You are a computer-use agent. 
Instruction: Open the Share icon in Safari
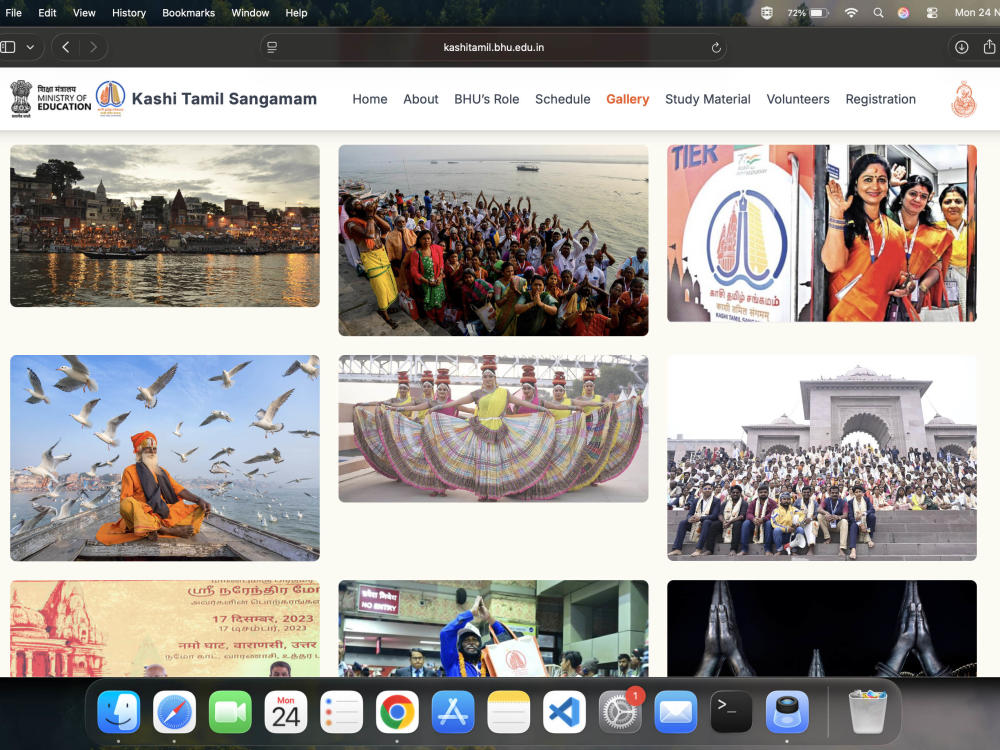pos(989,47)
